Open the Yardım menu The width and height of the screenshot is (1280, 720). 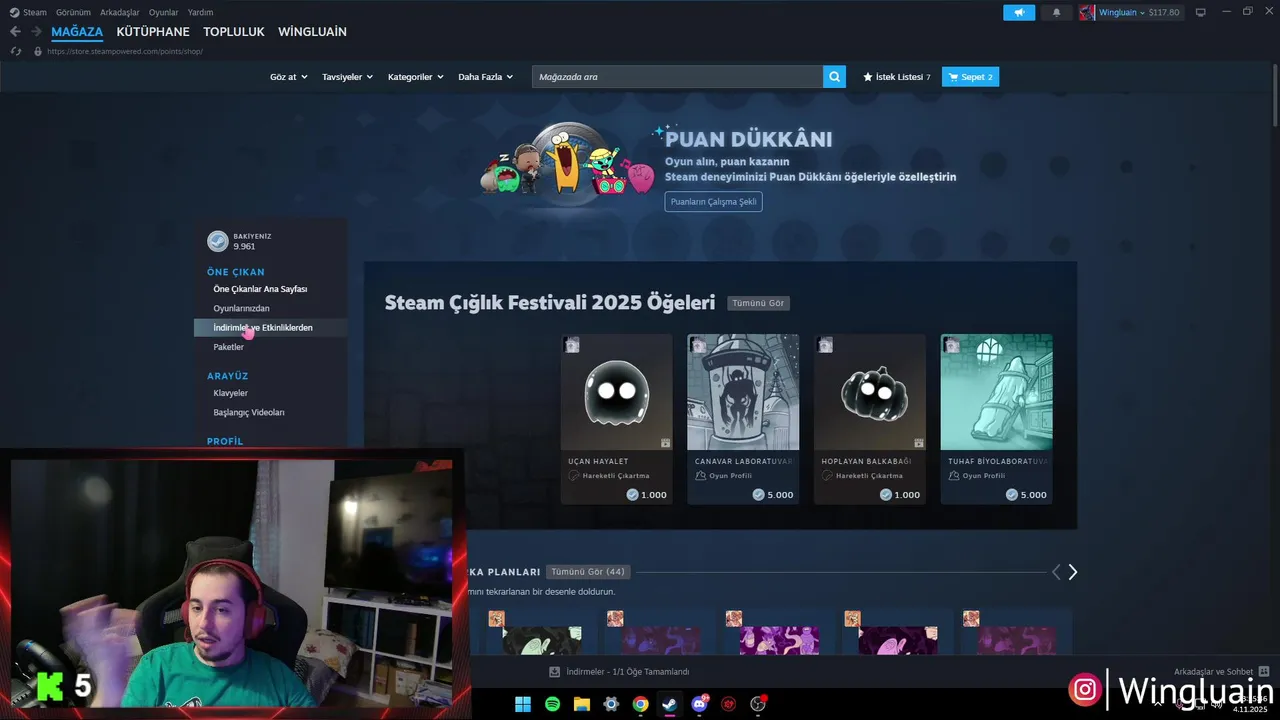(200, 12)
